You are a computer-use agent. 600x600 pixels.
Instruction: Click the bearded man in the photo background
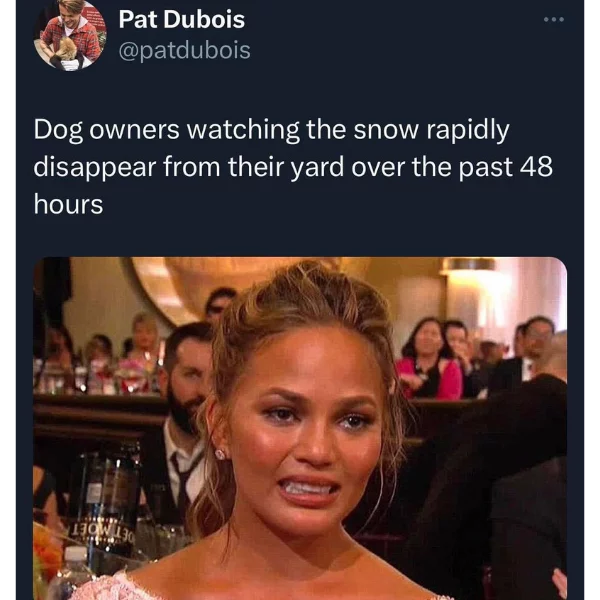click(x=186, y=402)
